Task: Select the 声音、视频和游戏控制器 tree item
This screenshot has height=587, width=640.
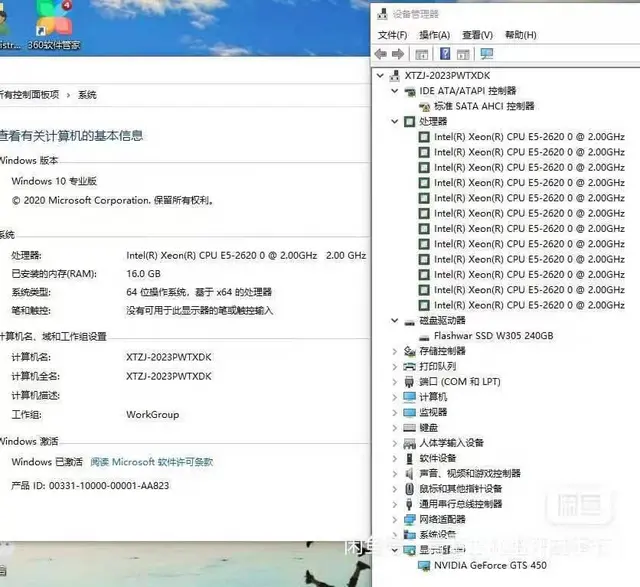Action: click(x=470, y=474)
